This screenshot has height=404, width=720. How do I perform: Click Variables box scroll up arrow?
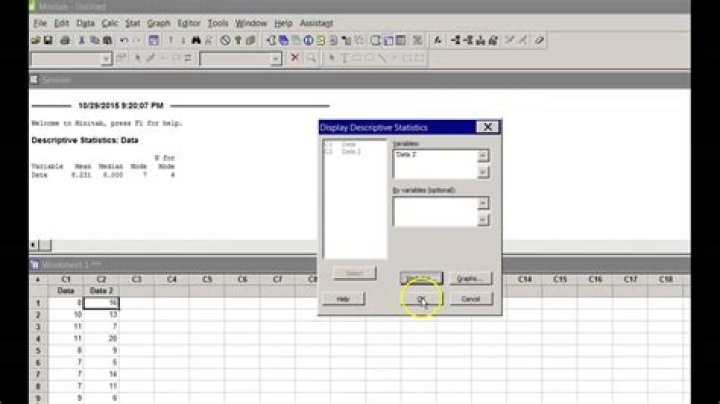point(483,156)
